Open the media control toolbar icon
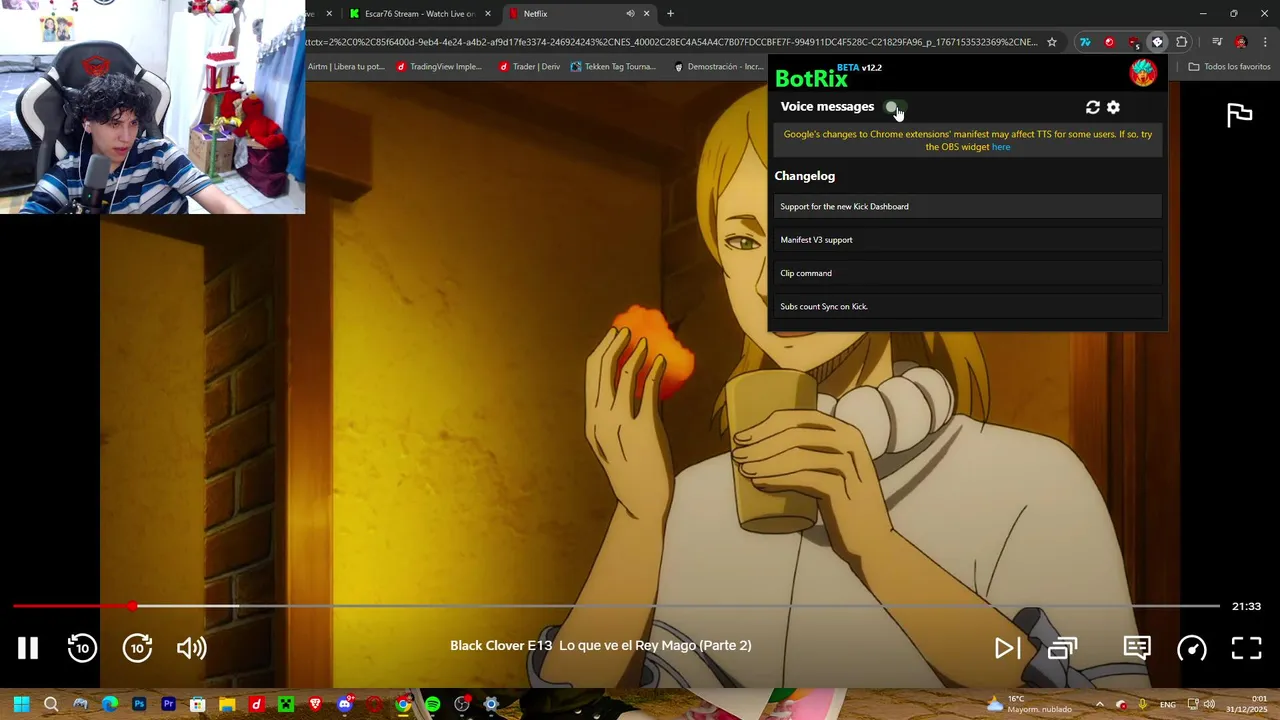 [1217, 42]
